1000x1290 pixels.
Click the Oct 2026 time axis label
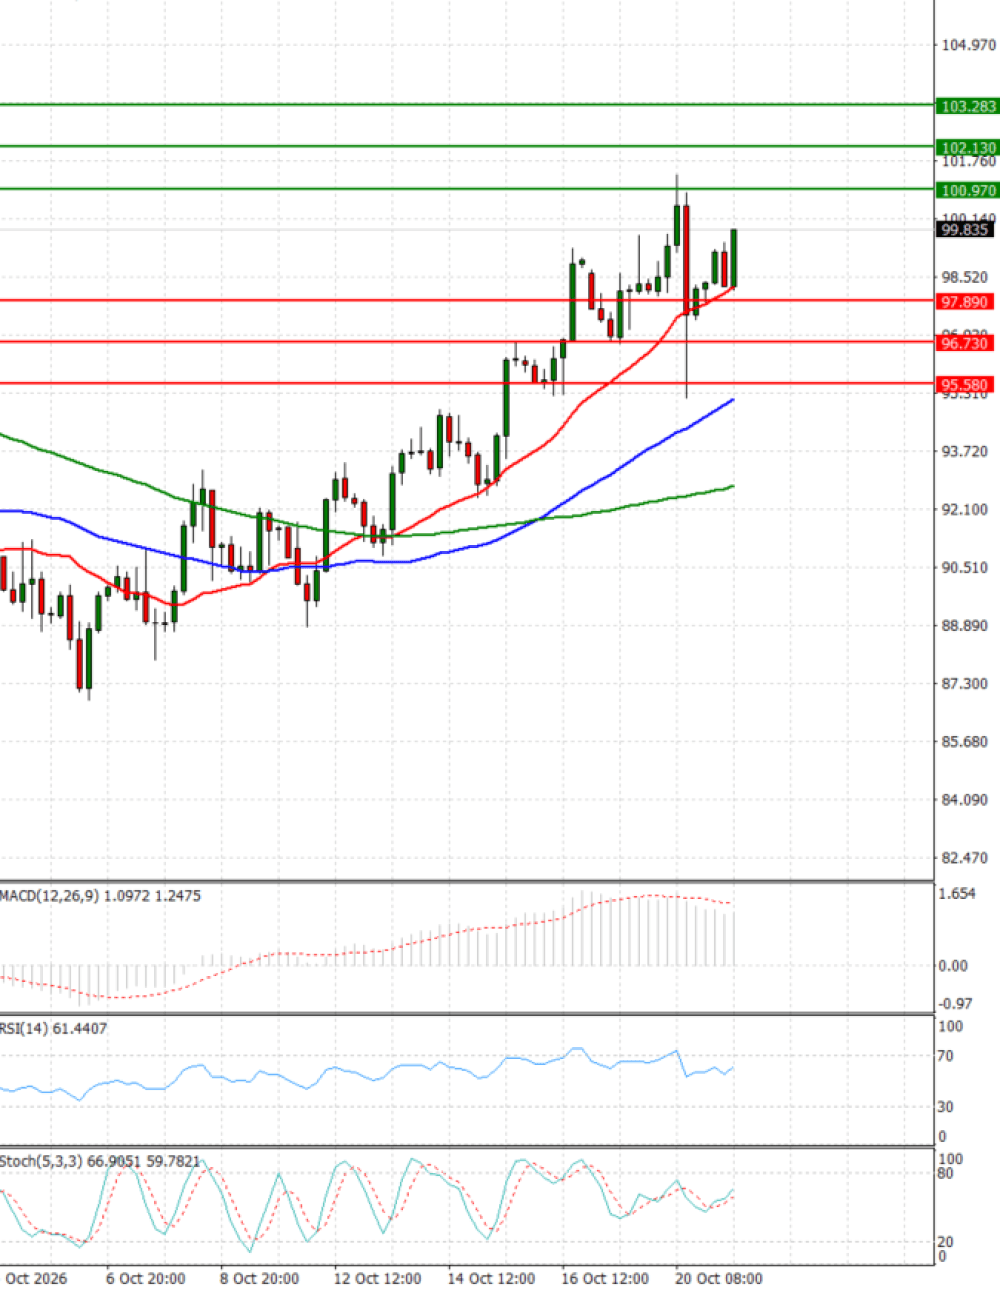click(36, 1278)
